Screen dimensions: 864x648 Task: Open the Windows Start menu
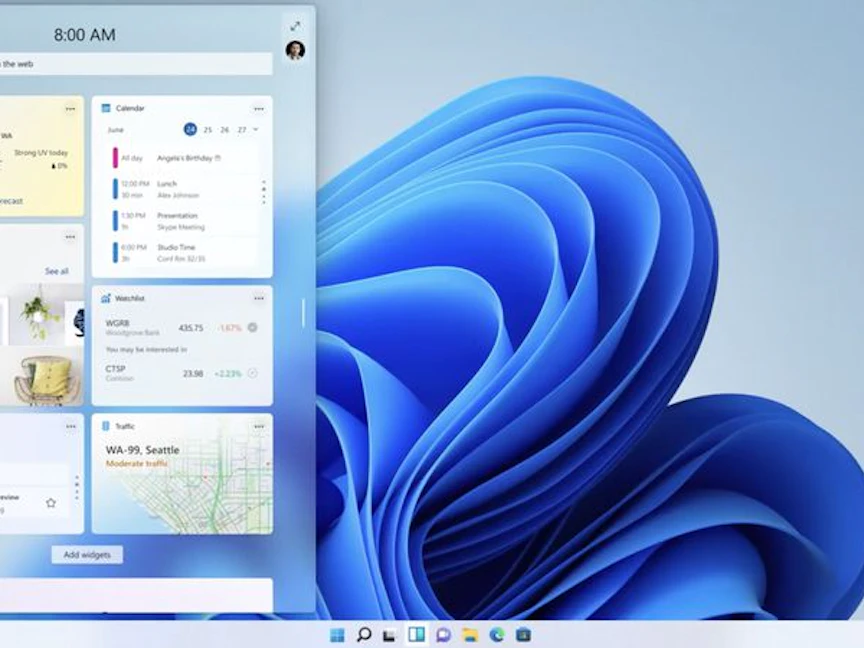point(337,635)
